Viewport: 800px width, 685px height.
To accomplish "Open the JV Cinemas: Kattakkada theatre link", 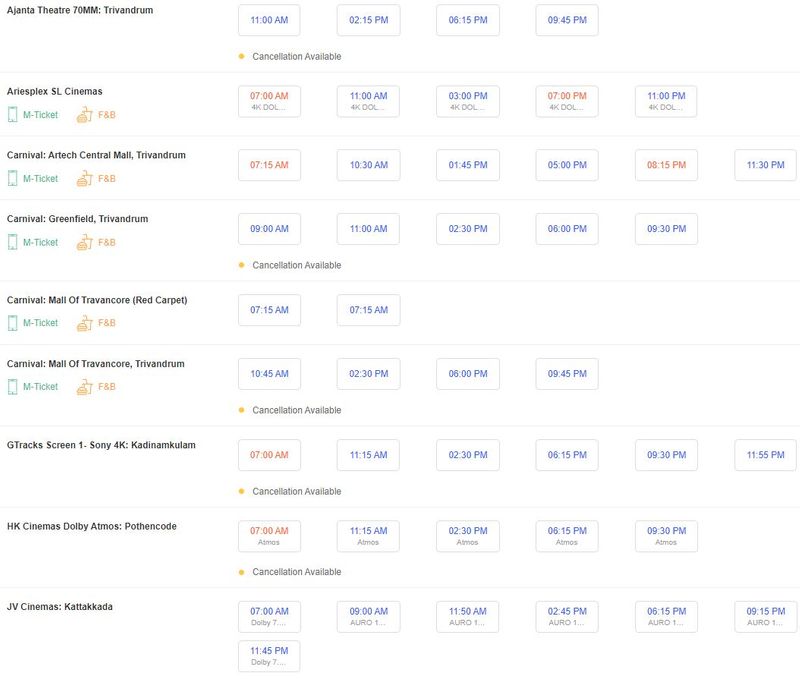I will point(60,606).
